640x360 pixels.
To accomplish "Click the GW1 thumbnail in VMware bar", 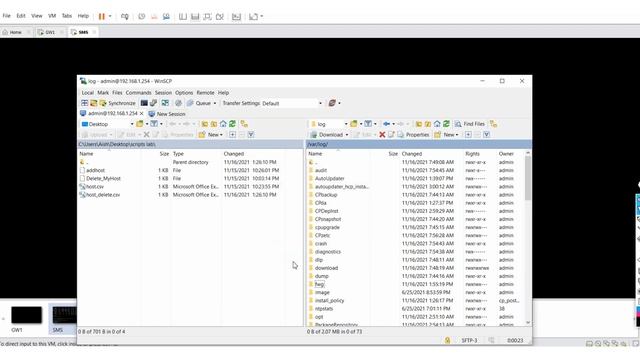I will pos(26,315).
